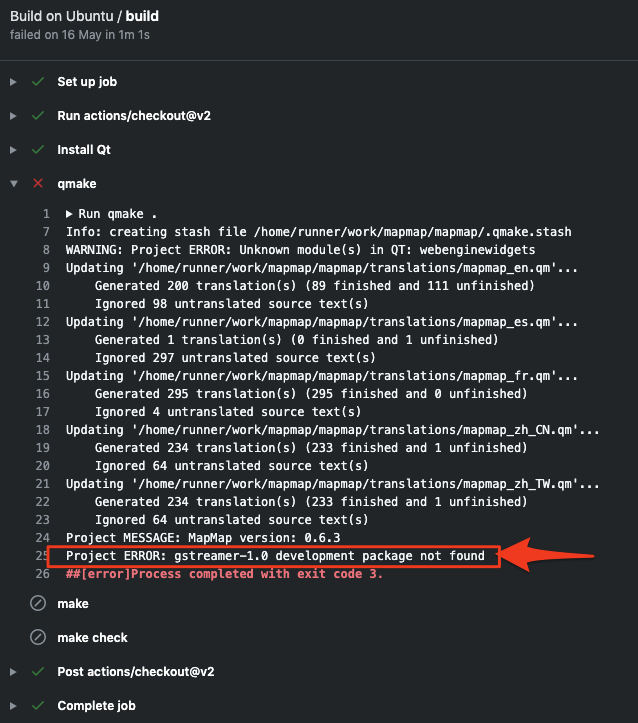Collapse the failed qmake step
638x723 pixels.
tap(14, 184)
